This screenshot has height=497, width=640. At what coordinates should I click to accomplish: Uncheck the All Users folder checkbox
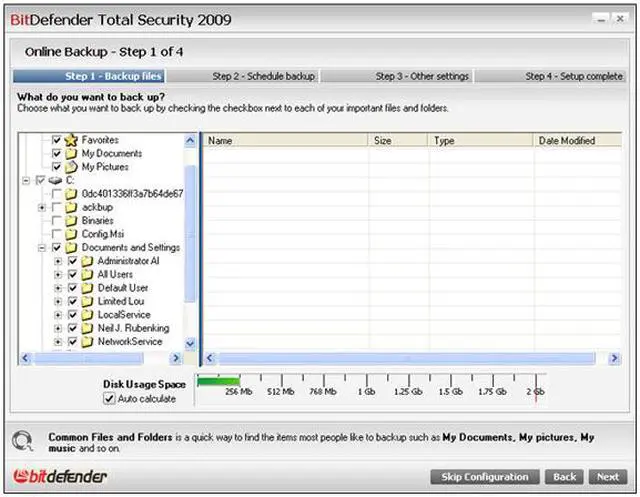(x=72, y=274)
